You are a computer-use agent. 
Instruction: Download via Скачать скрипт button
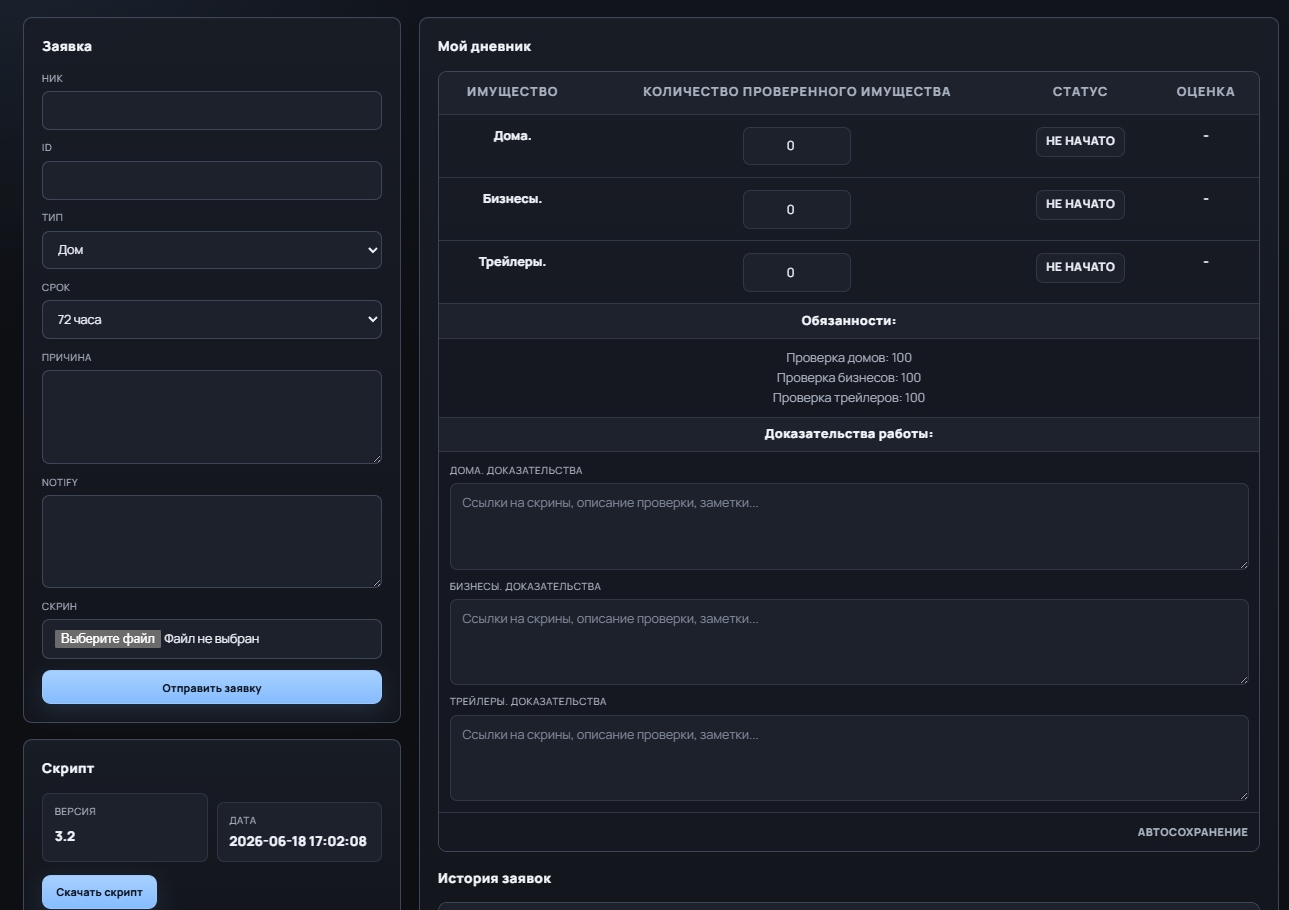(99, 892)
